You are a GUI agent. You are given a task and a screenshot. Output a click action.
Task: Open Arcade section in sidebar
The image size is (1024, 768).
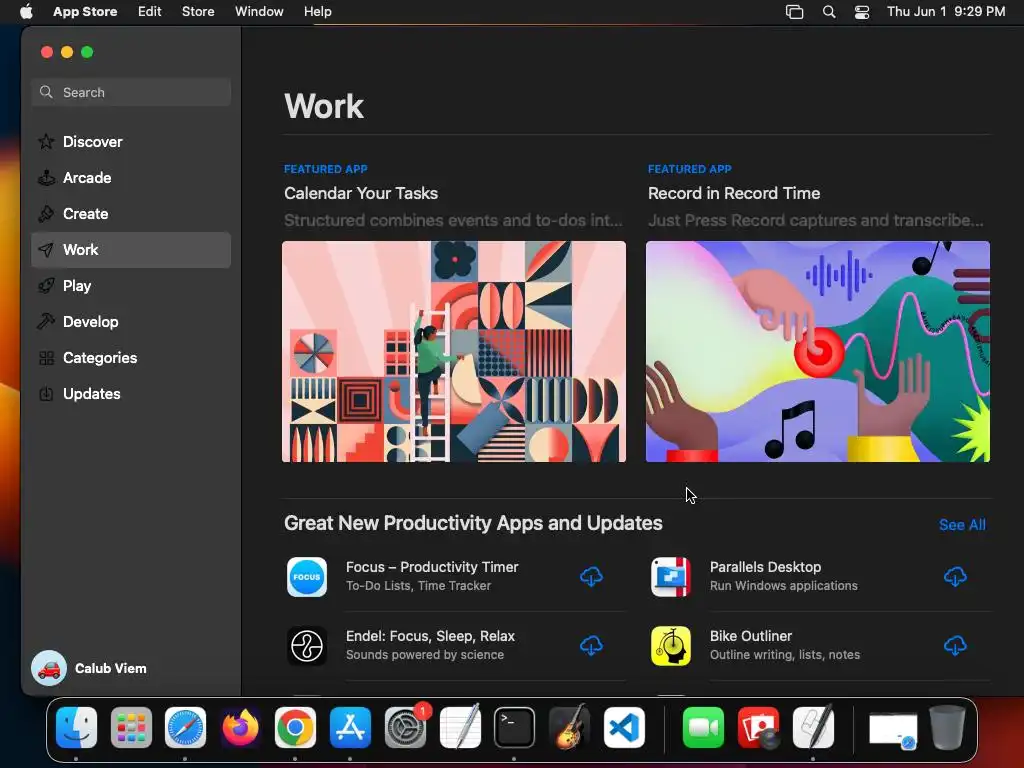tap(131, 178)
